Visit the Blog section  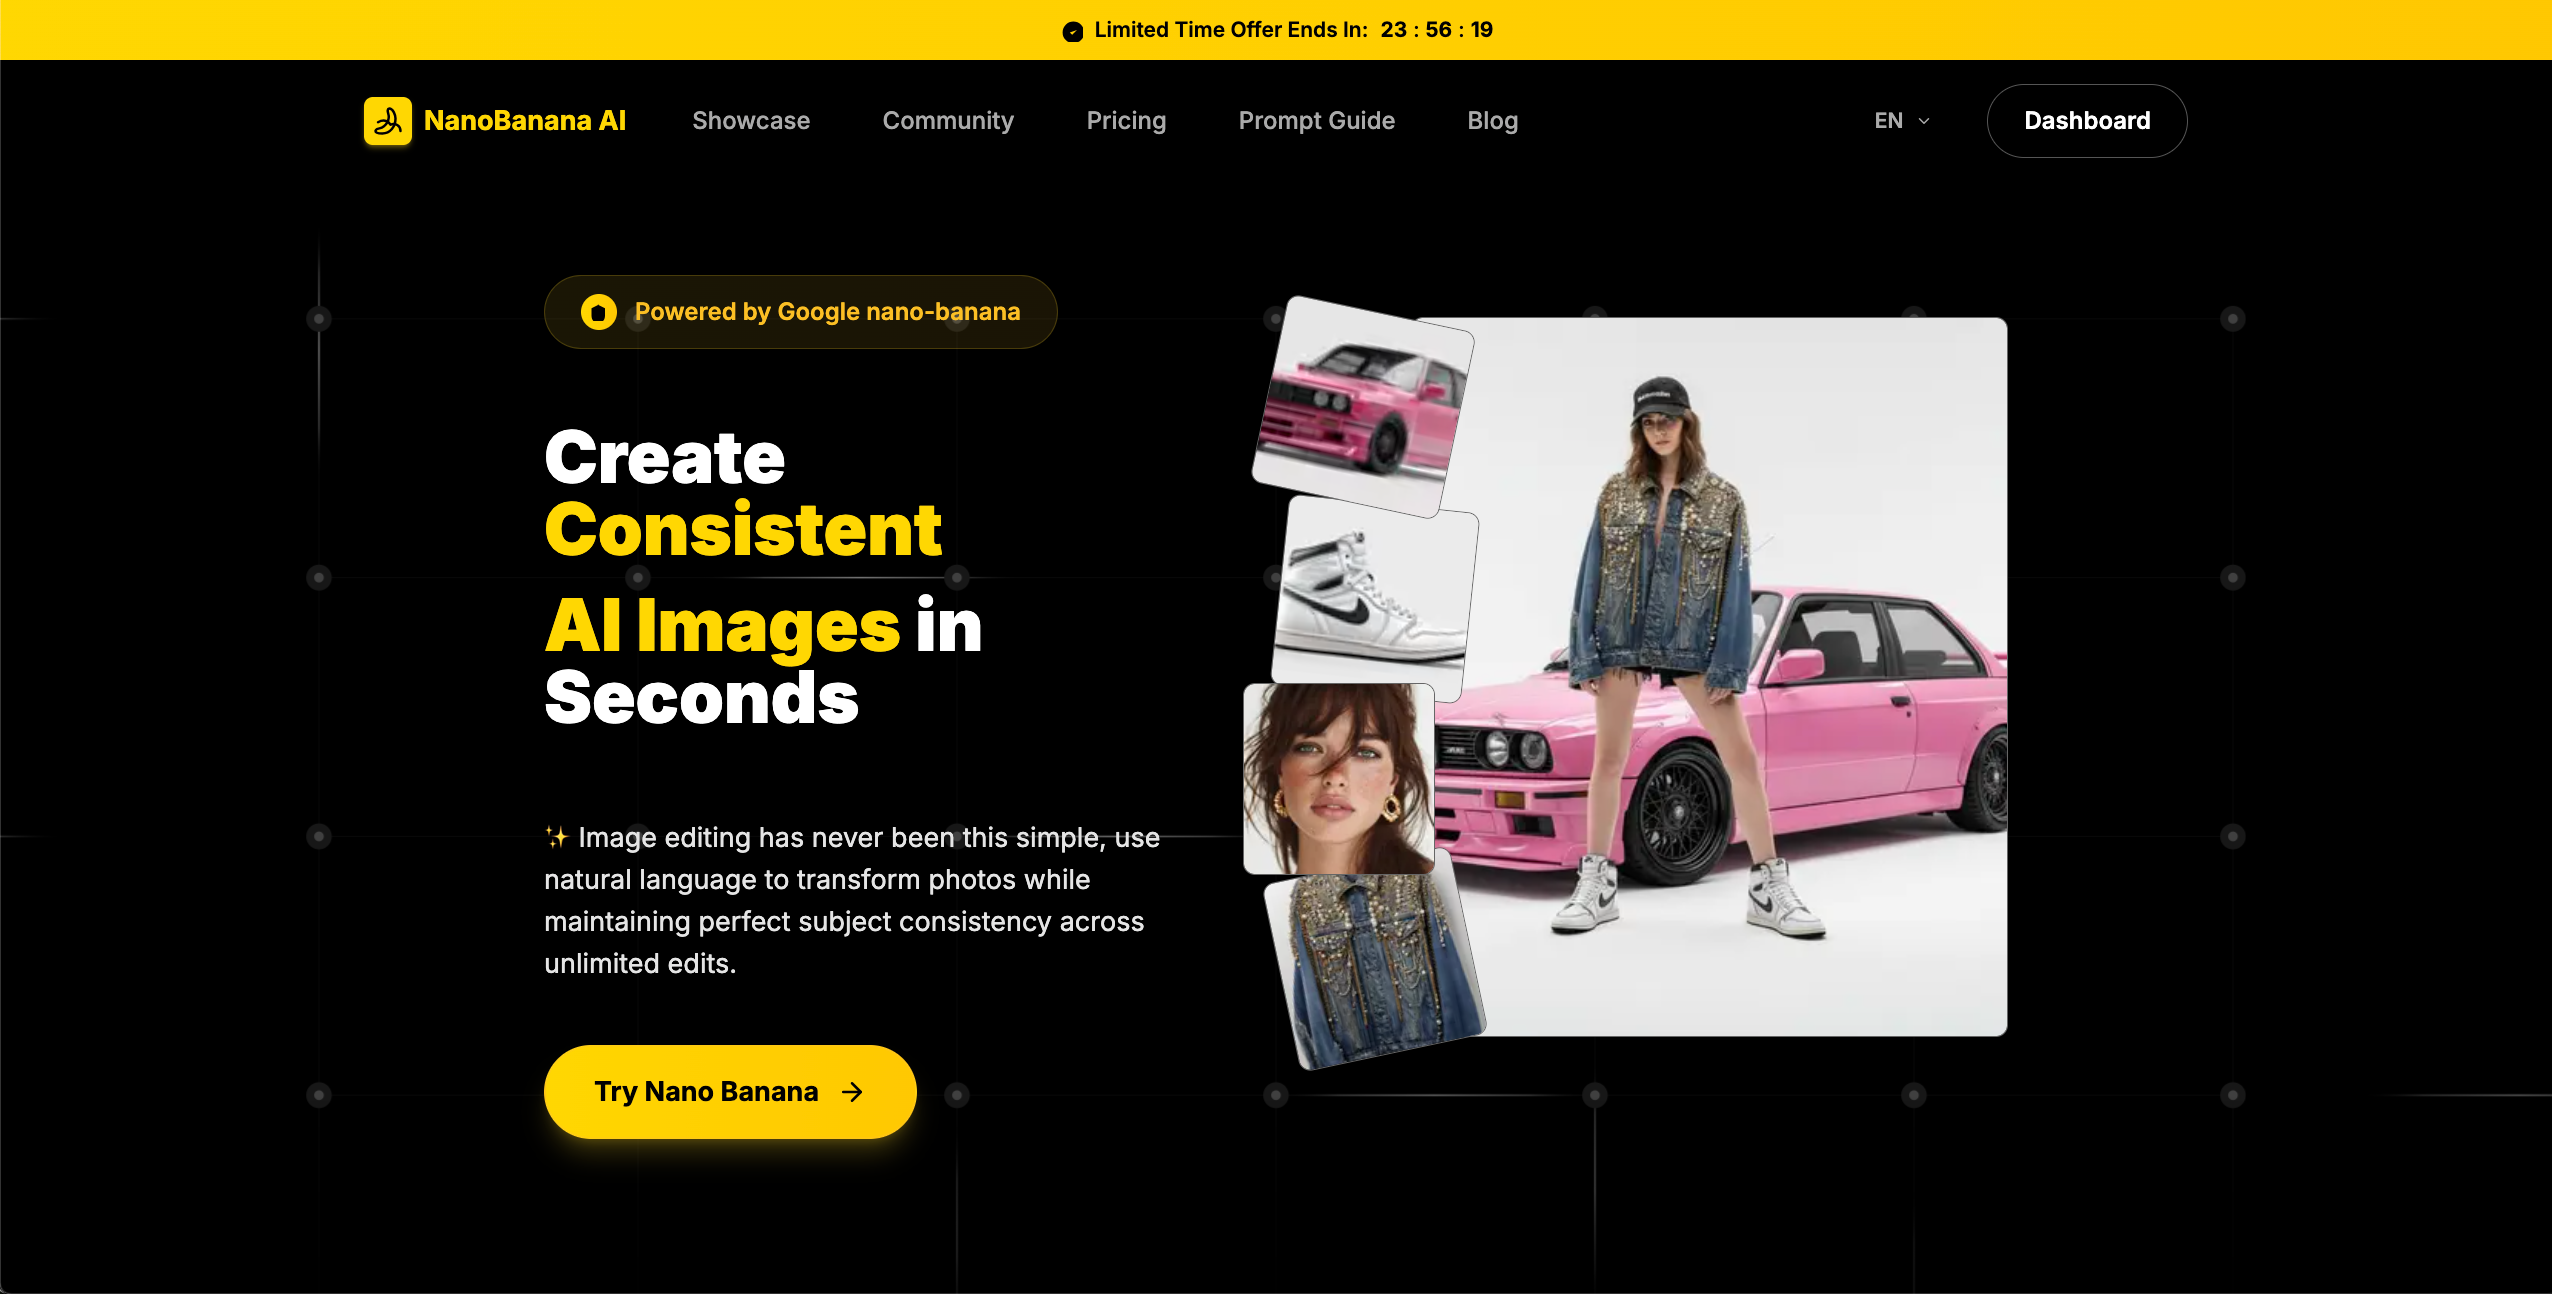1492,120
